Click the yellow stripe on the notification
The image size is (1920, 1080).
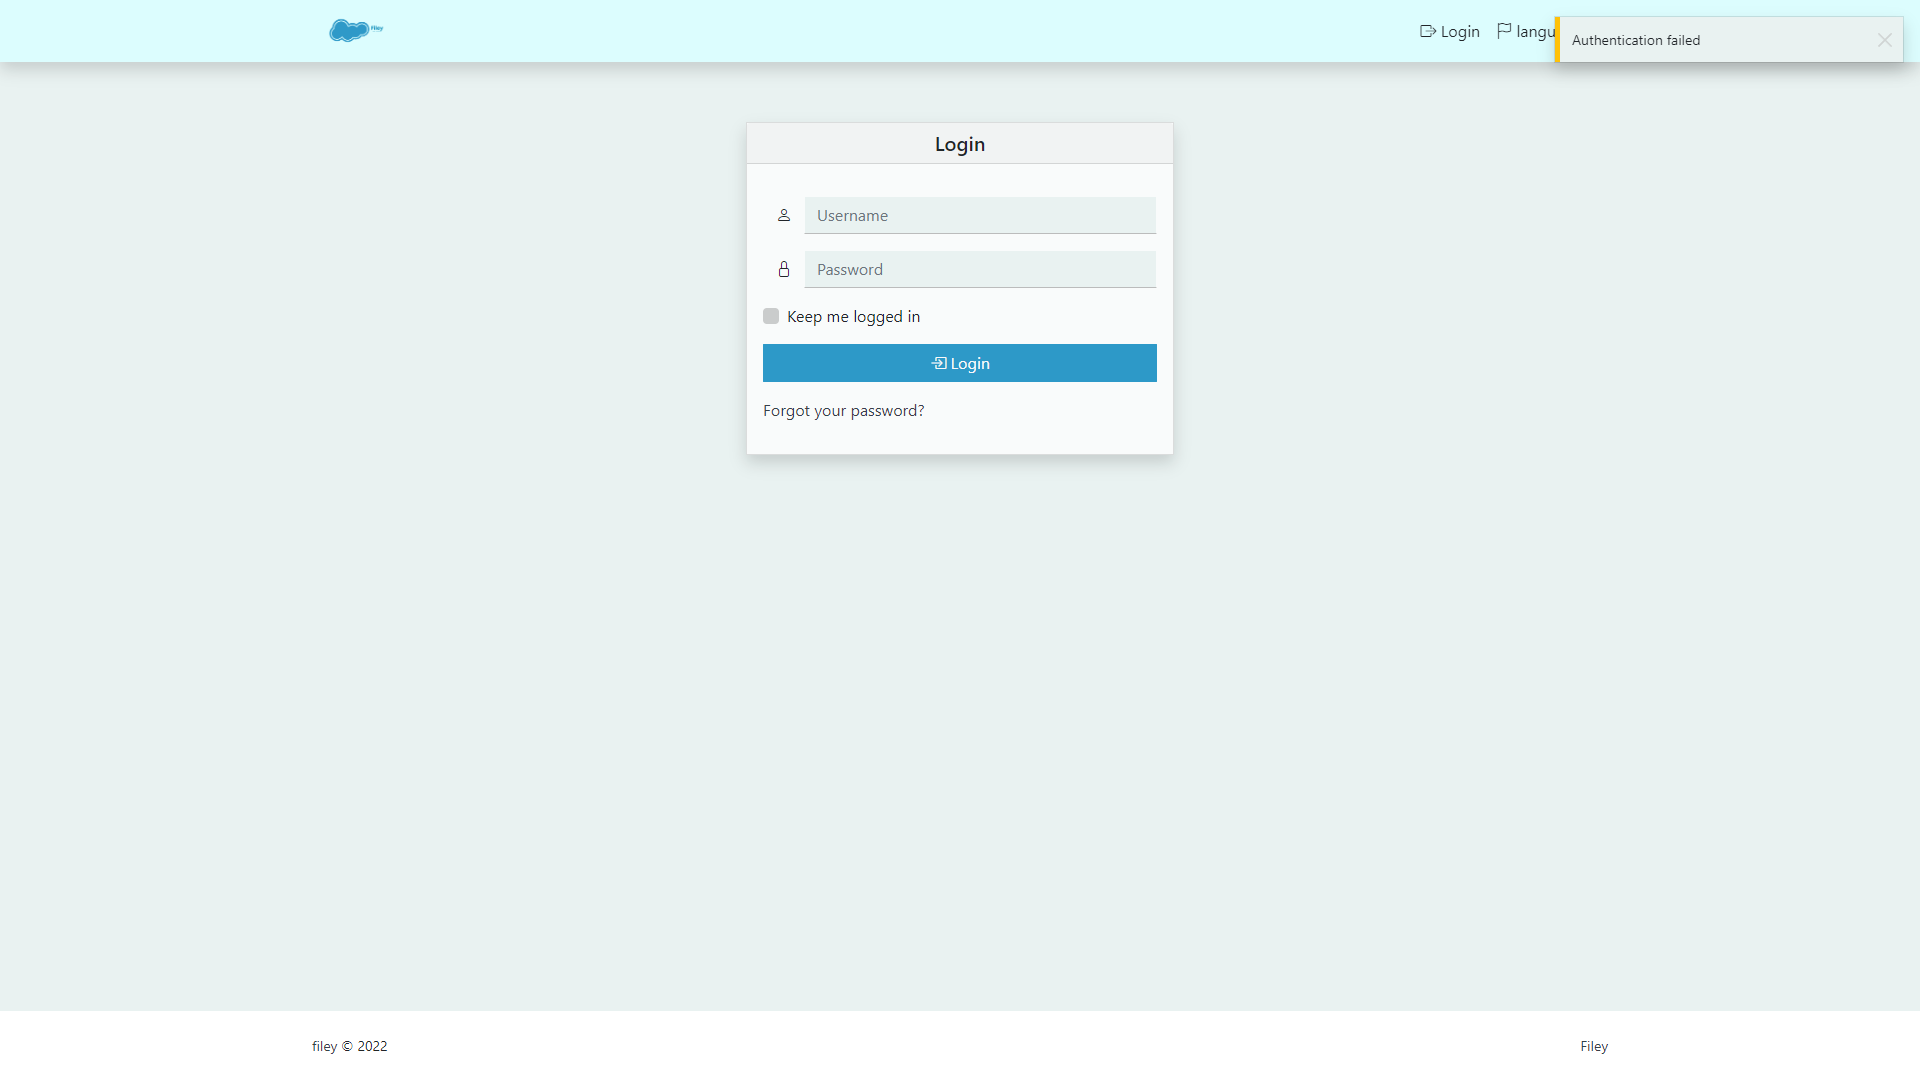pos(1557,40)
